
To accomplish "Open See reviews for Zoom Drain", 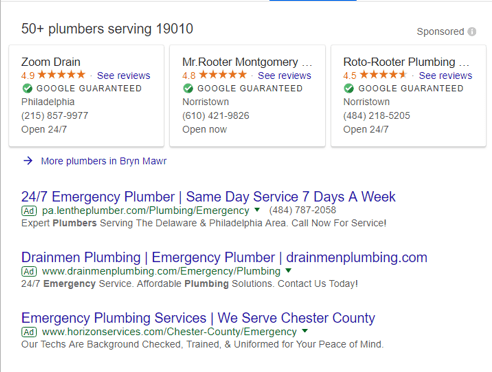I will point(124,75).
